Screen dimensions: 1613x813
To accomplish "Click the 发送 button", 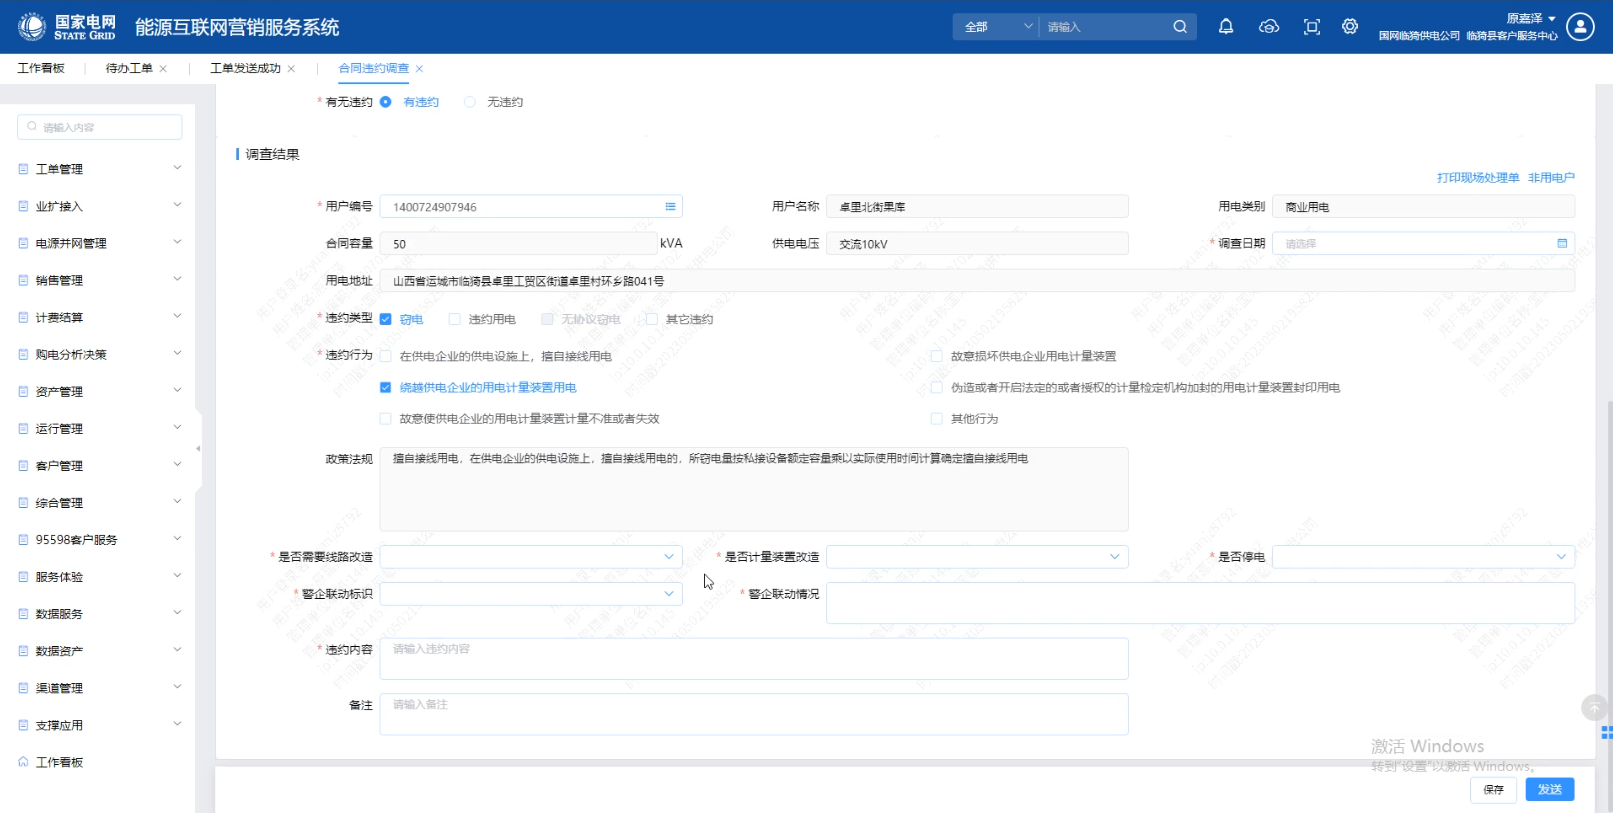I will pyautogui.click(x=1549, y=789).
